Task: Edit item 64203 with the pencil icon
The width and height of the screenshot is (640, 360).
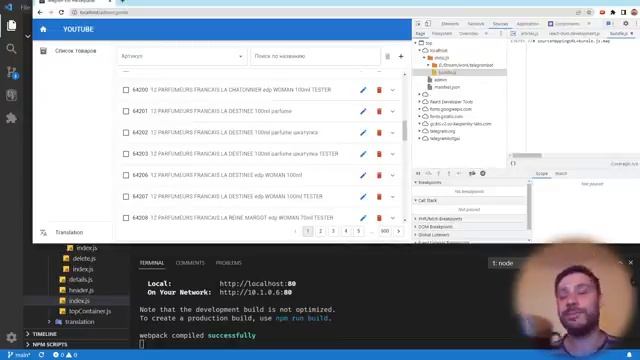Action: (363, 154)
